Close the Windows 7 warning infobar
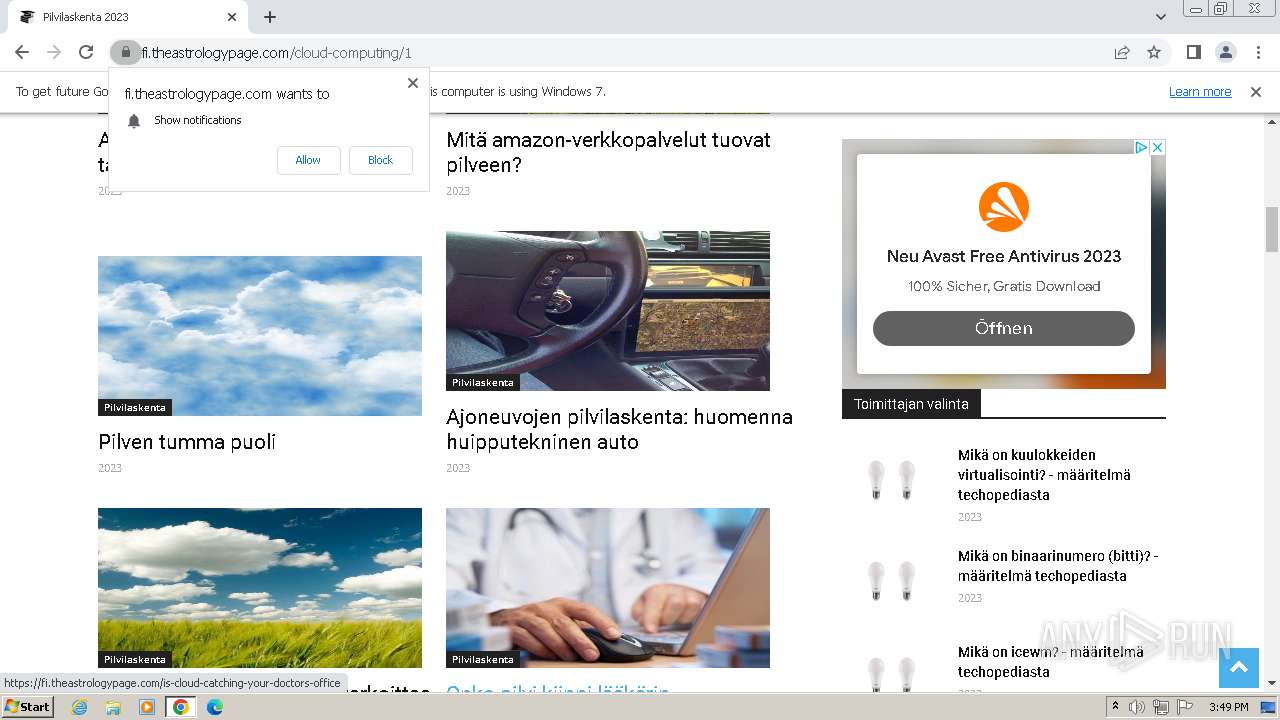 [1256, 91]
